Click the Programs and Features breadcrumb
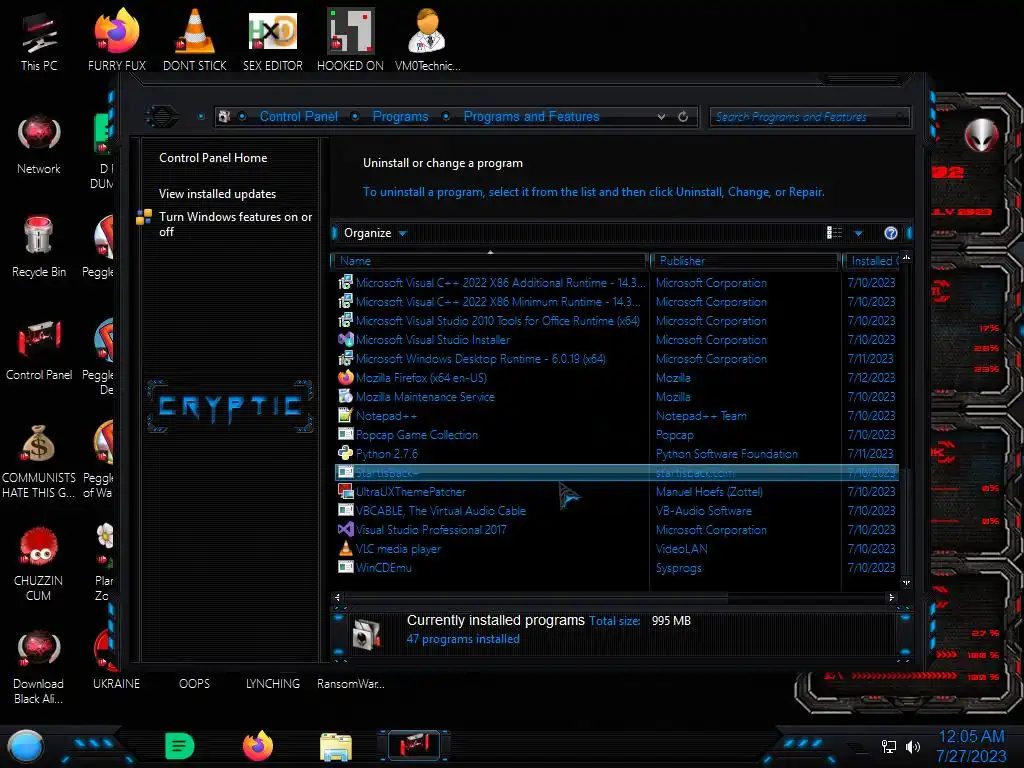 pyautogui.click(x=531, y=116)
